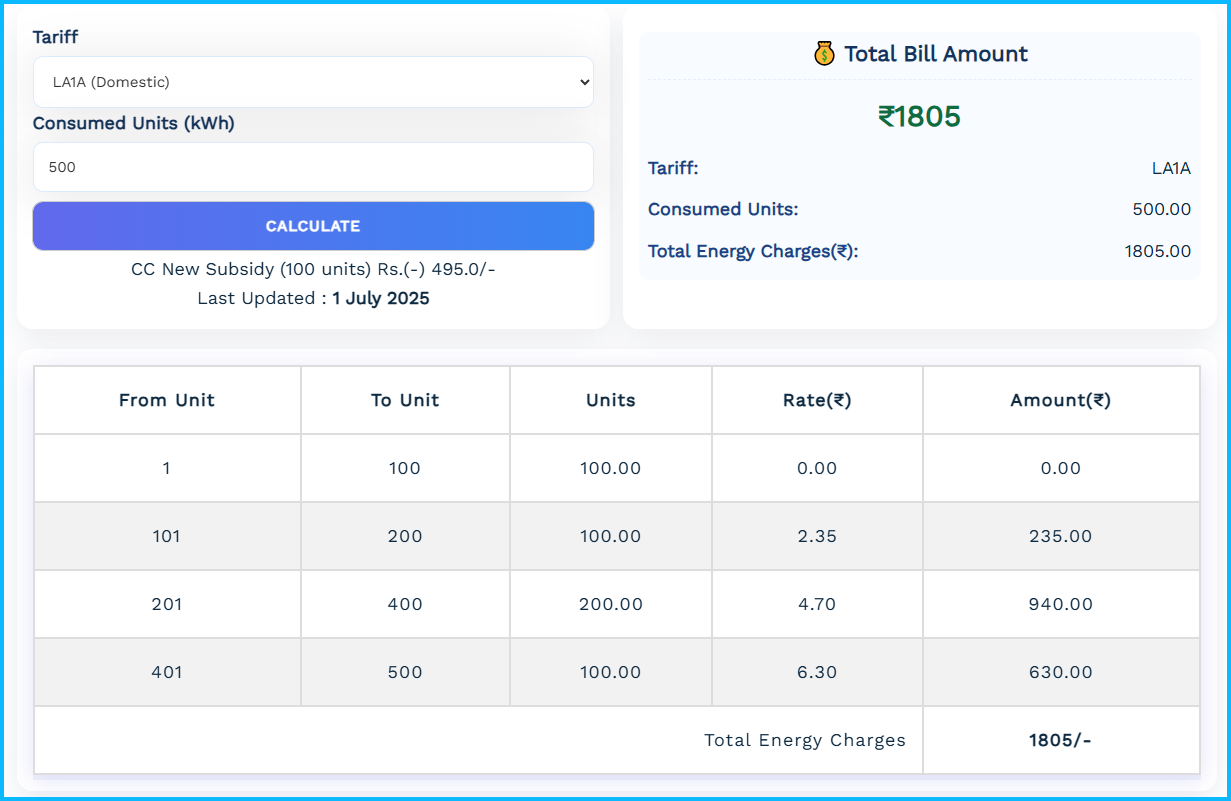Click the CALCULATE button
The height and width of the screenshot is (801, 1231).
(x=313, y=226)
